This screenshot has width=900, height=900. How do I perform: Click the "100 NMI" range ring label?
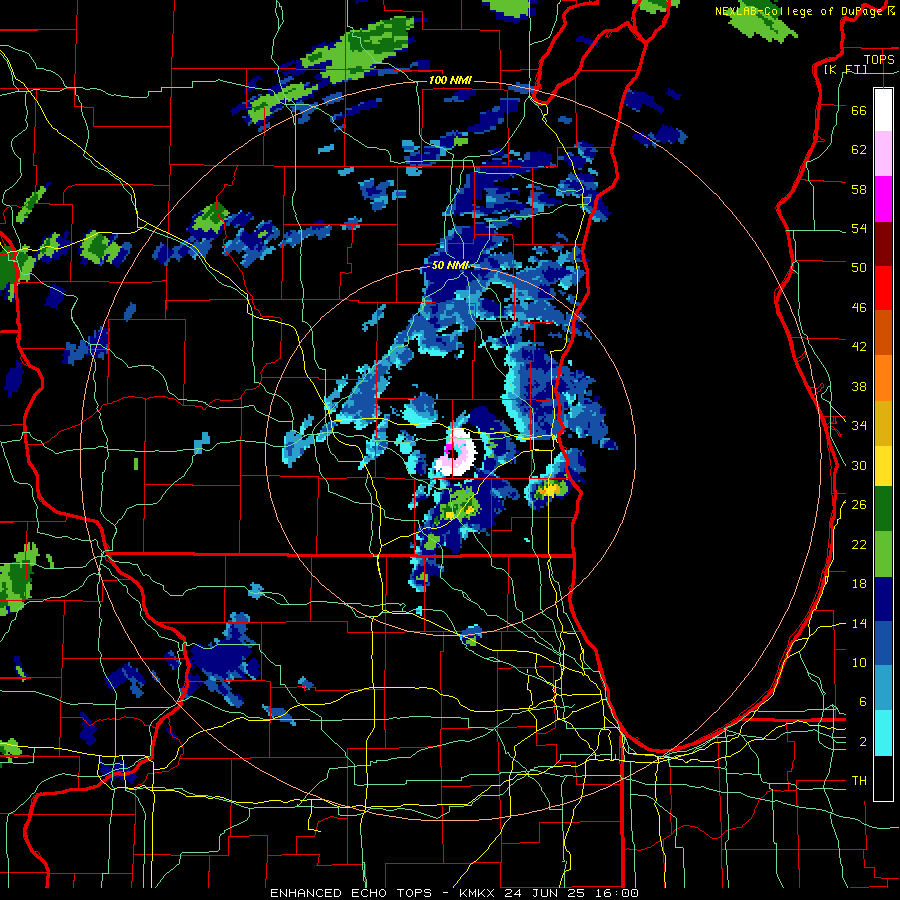tap(450, 80)
